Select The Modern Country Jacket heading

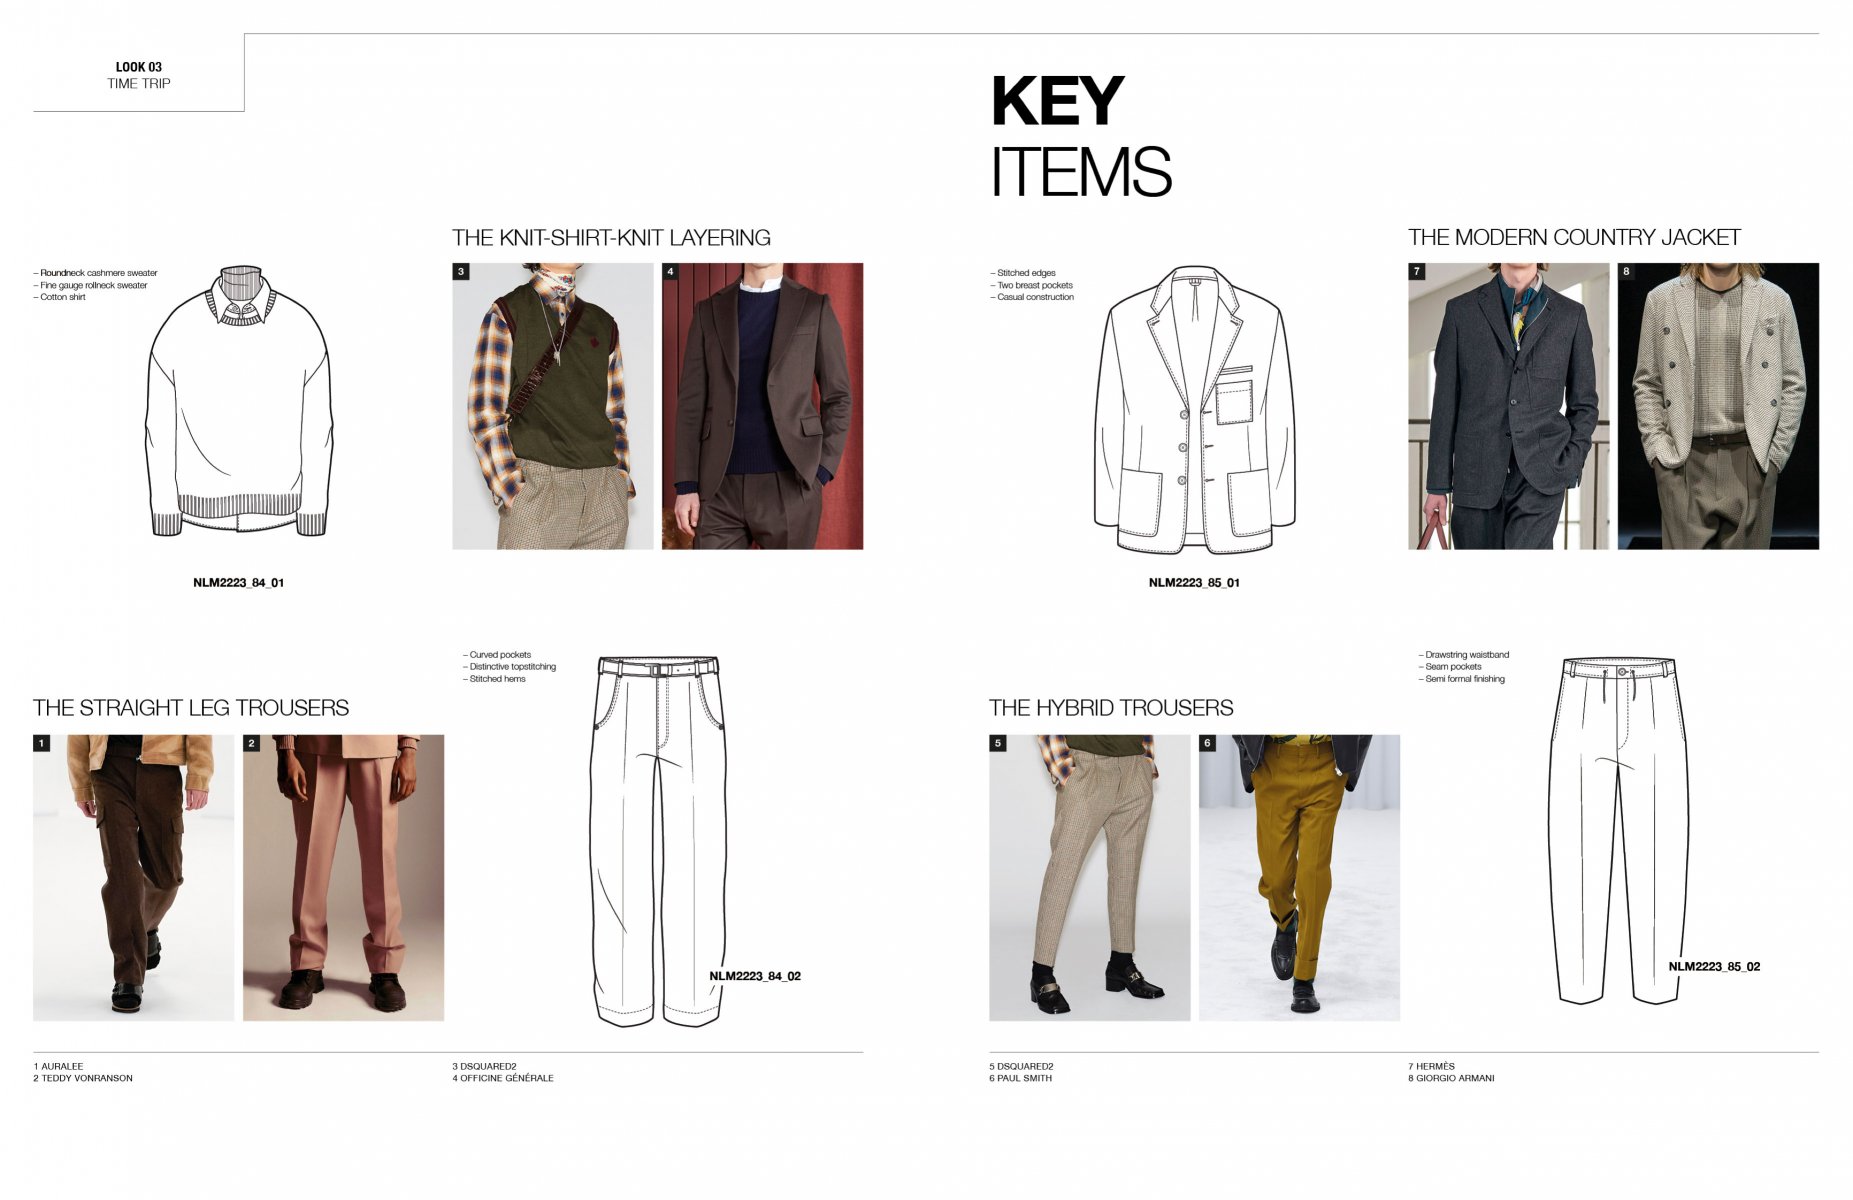pos(1574,238)
